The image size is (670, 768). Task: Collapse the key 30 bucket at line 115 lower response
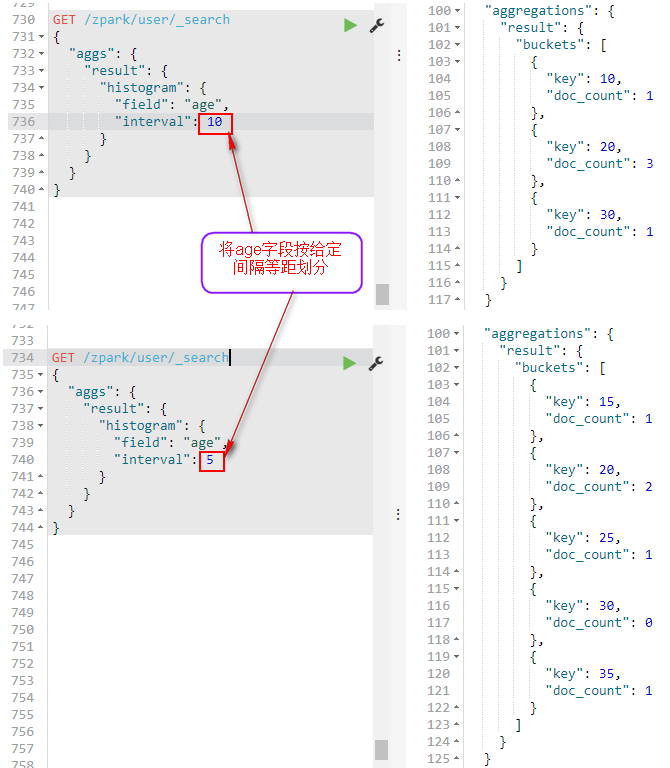point(456,589)
